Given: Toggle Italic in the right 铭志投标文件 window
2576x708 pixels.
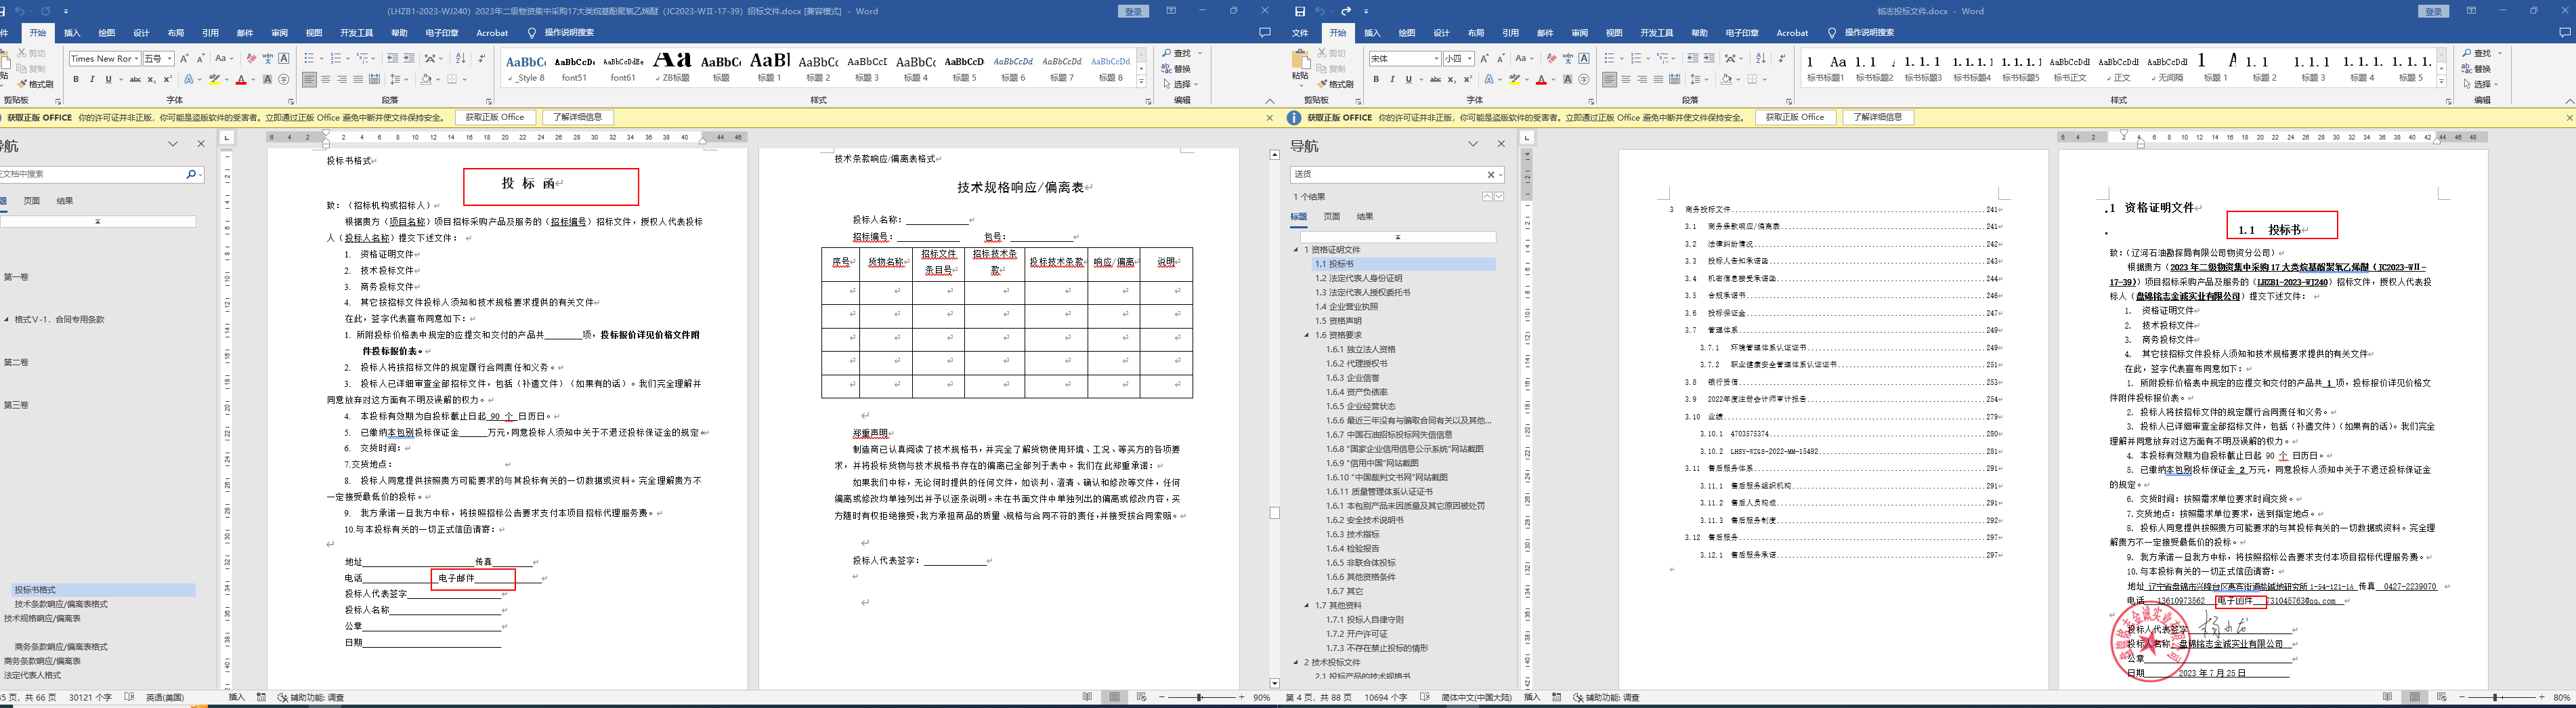Looking at the screenshot, I should (x=1392, y=79).
